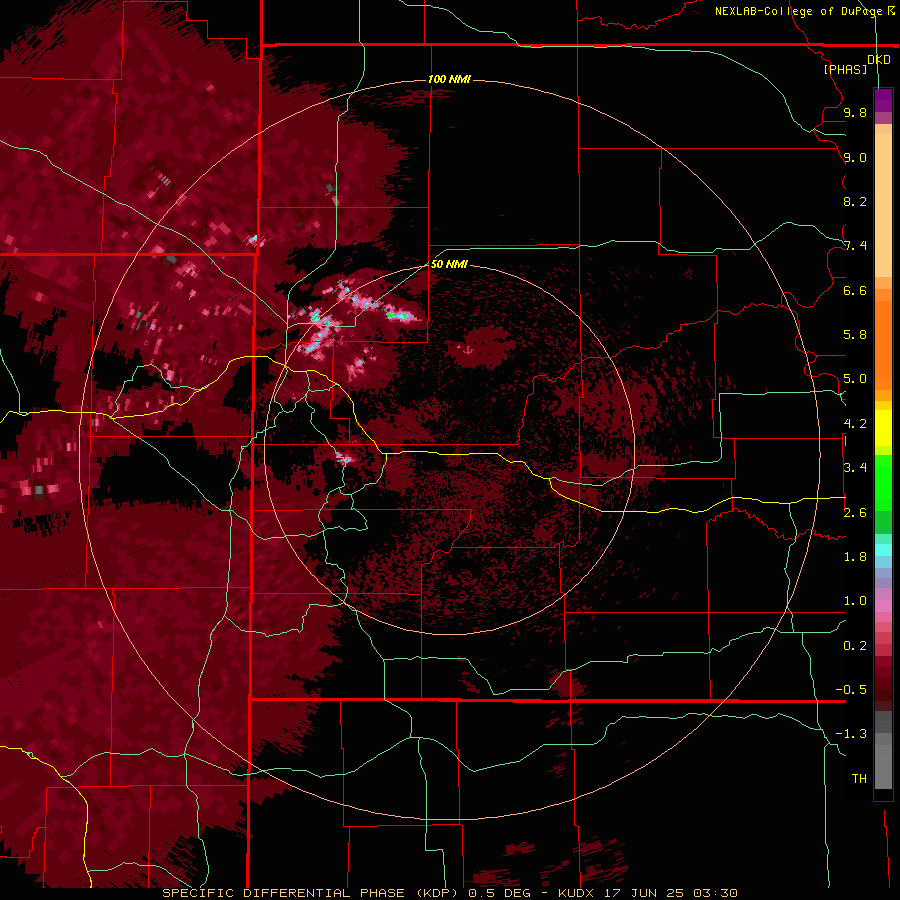
Task: Click the KUDX radar station identifier
Action: [577, 893]
